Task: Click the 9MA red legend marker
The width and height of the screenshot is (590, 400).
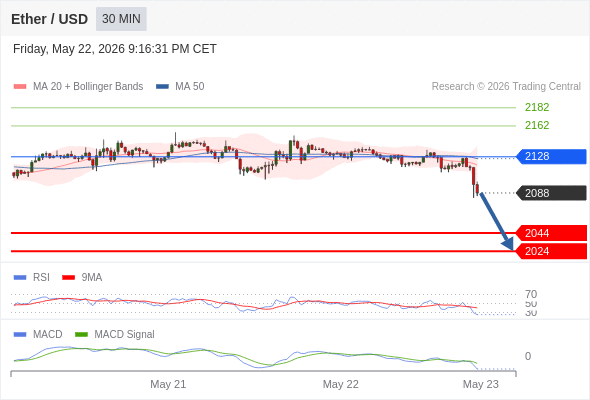Action: 68,278
